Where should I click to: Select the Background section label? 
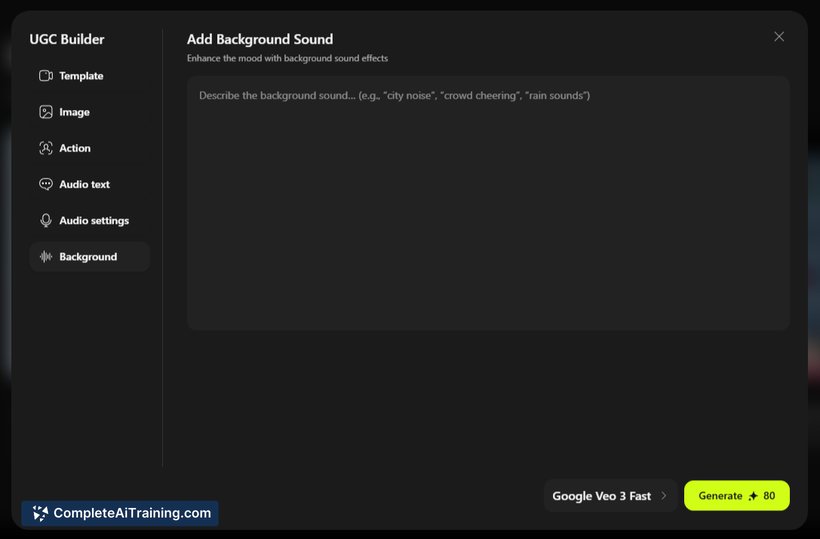[88, 257]
